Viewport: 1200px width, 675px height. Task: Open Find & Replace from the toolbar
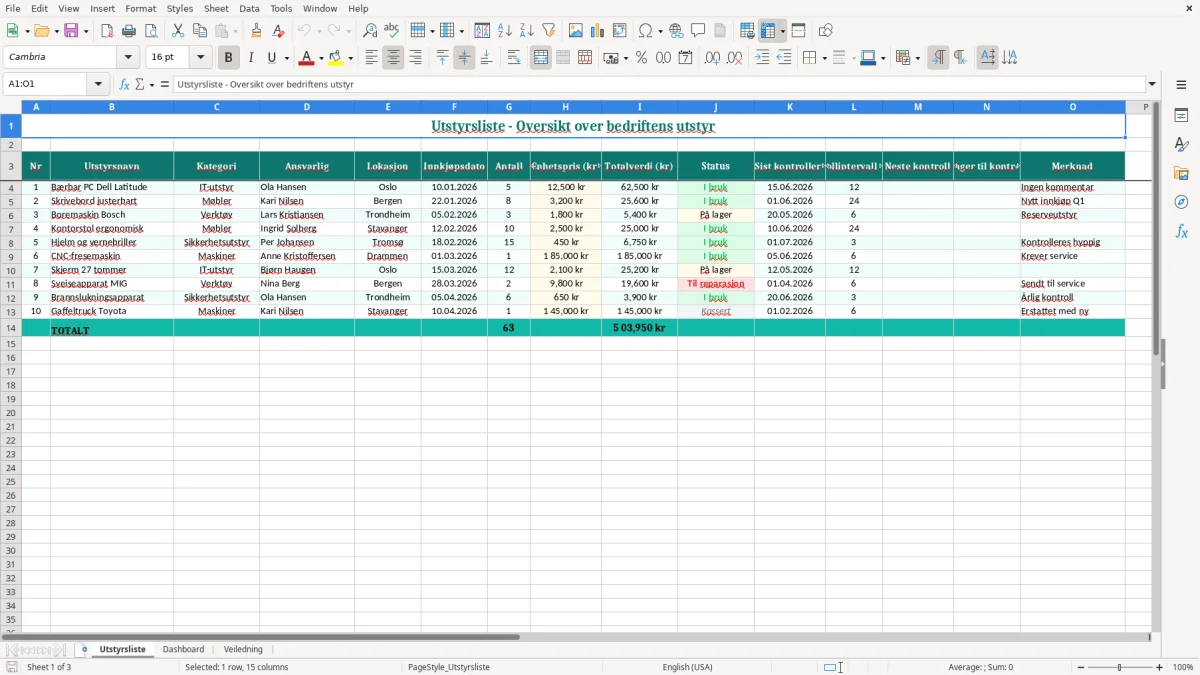point(370,31)
